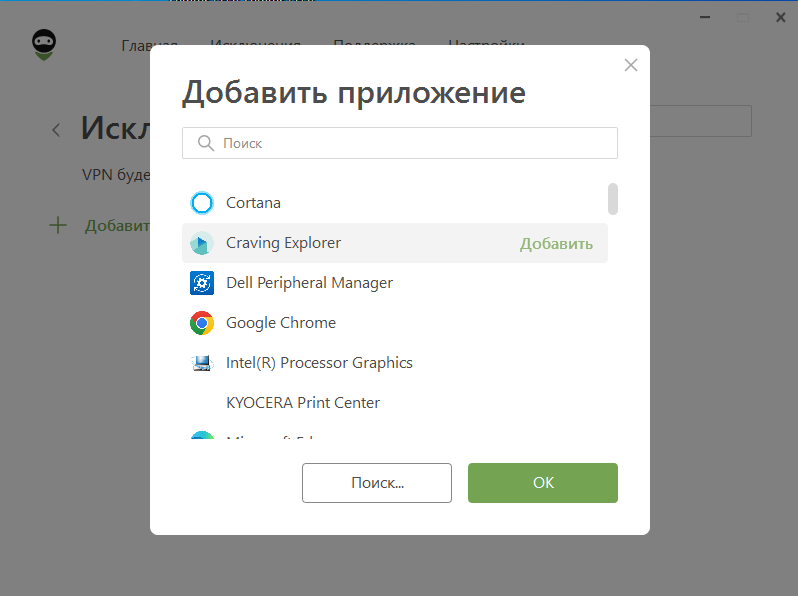Select Dell Peripheral Manager entry
Viewport: 798px width, 596px height.
395,283
